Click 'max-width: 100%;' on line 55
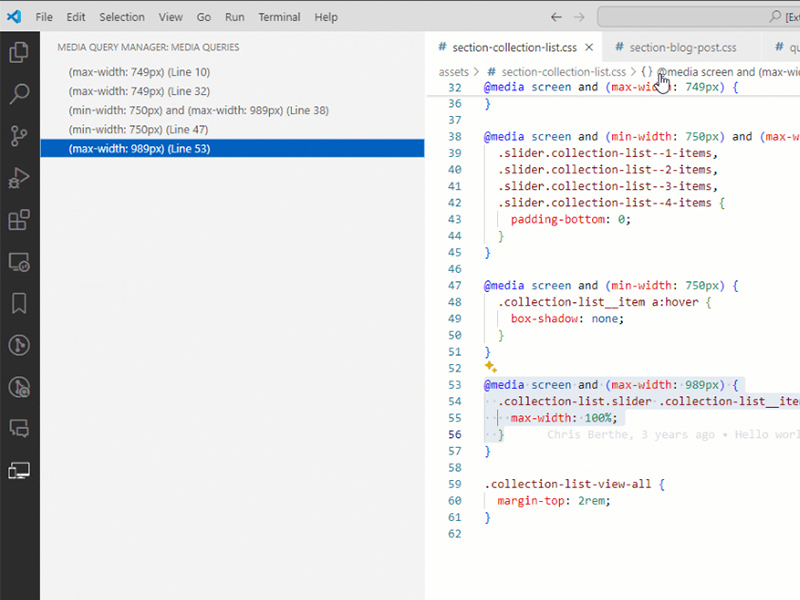The height and width of the screenshot is (600, 800). [564, 418]
